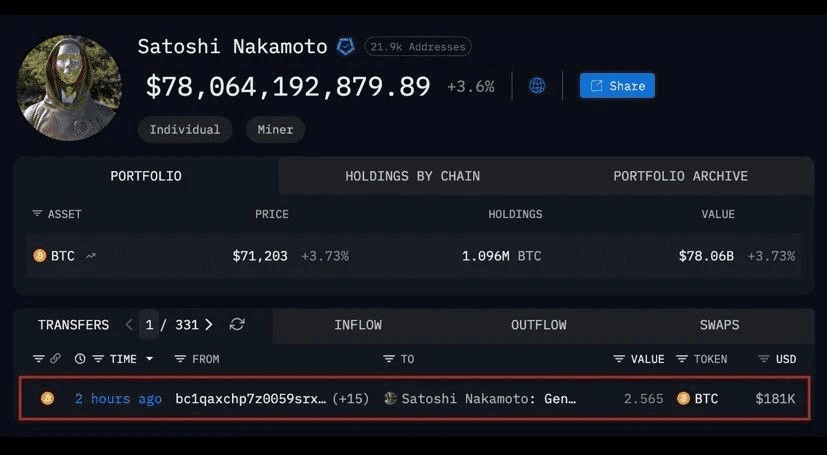Open the Portfolio Archive tab
The image size is (827, 455).
click(x=680, y=176)
